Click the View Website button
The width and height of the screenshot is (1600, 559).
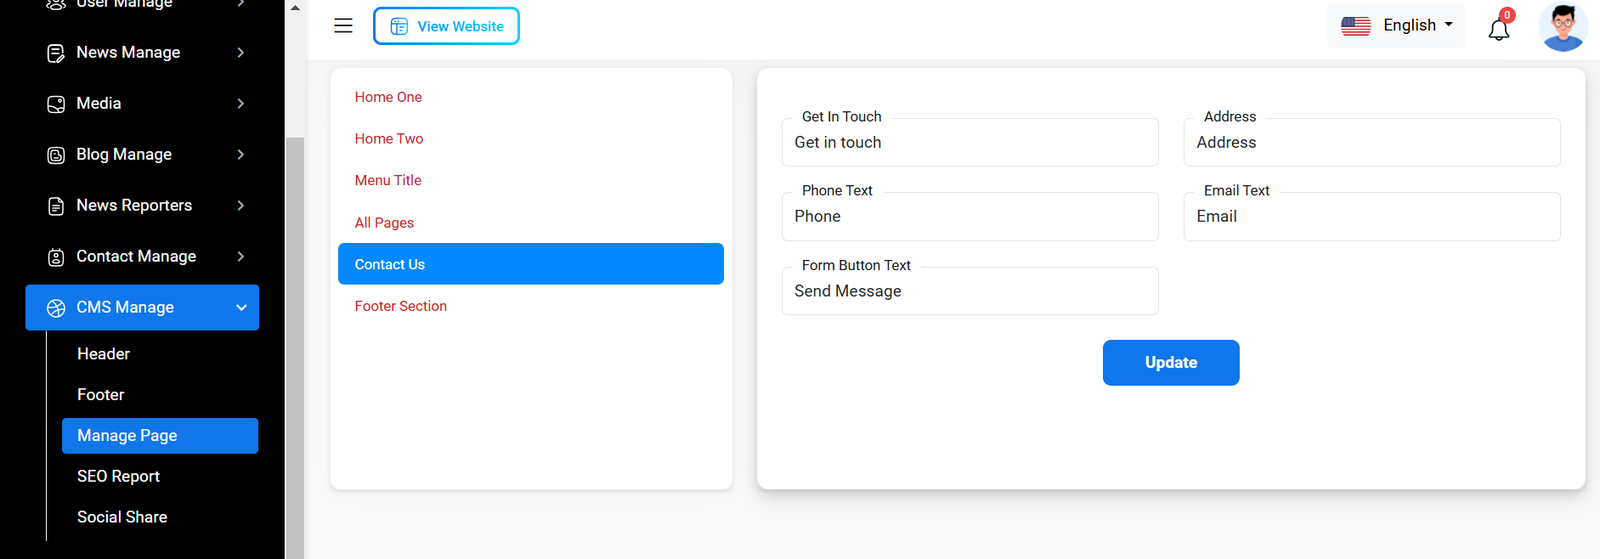(446, 26)
